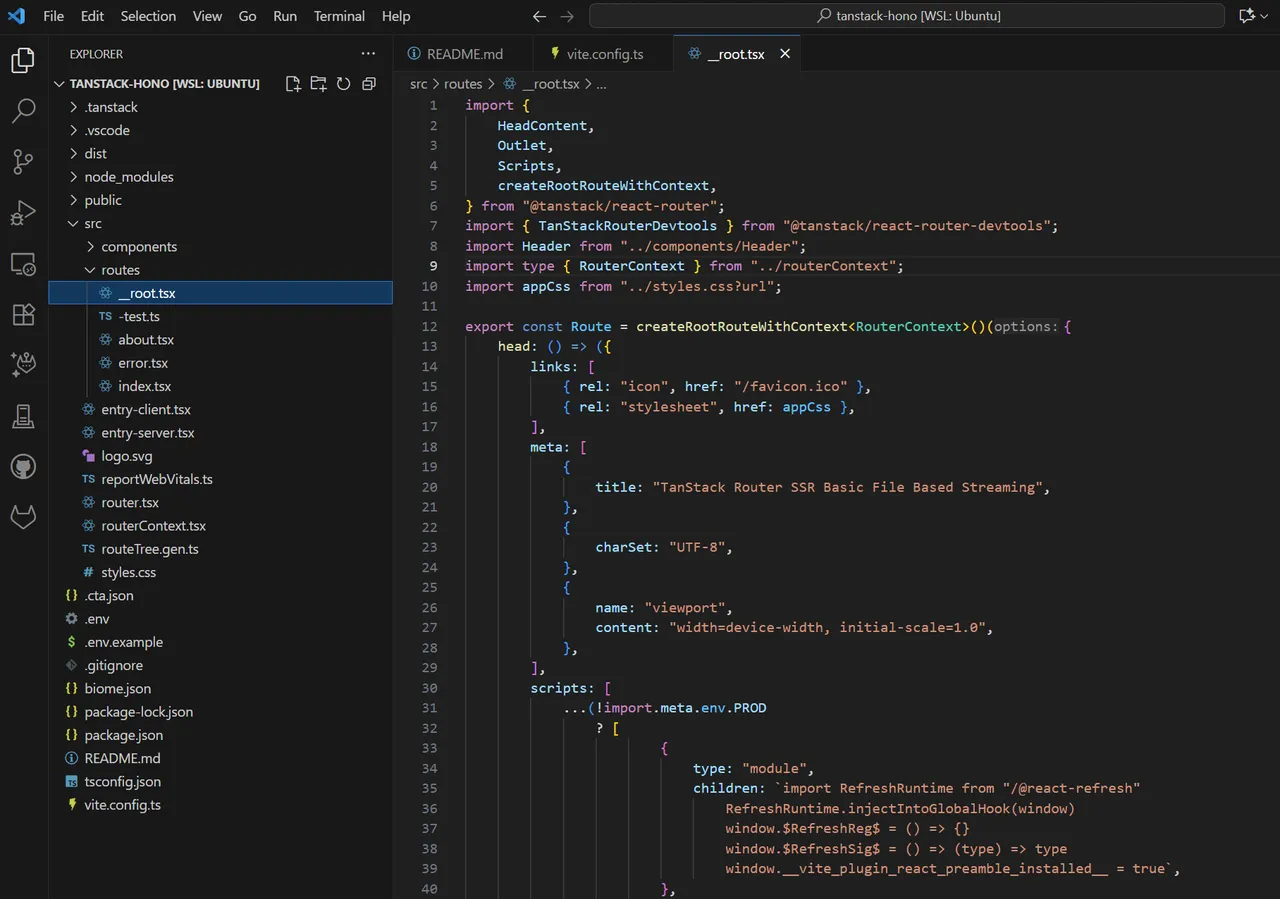Switch to the vite.config.ts tab
Viewport: 1280px width, 899px height.
(604, 54)
